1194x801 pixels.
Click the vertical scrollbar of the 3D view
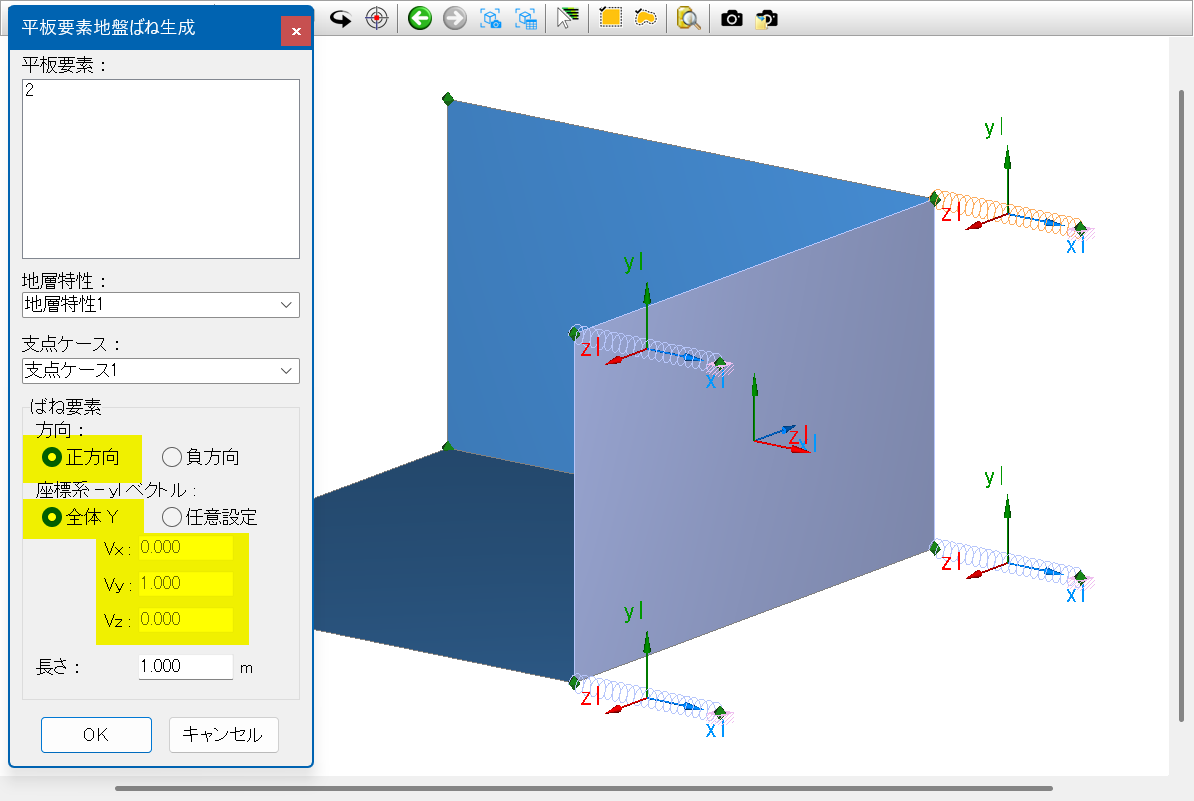click(1181, 405)
